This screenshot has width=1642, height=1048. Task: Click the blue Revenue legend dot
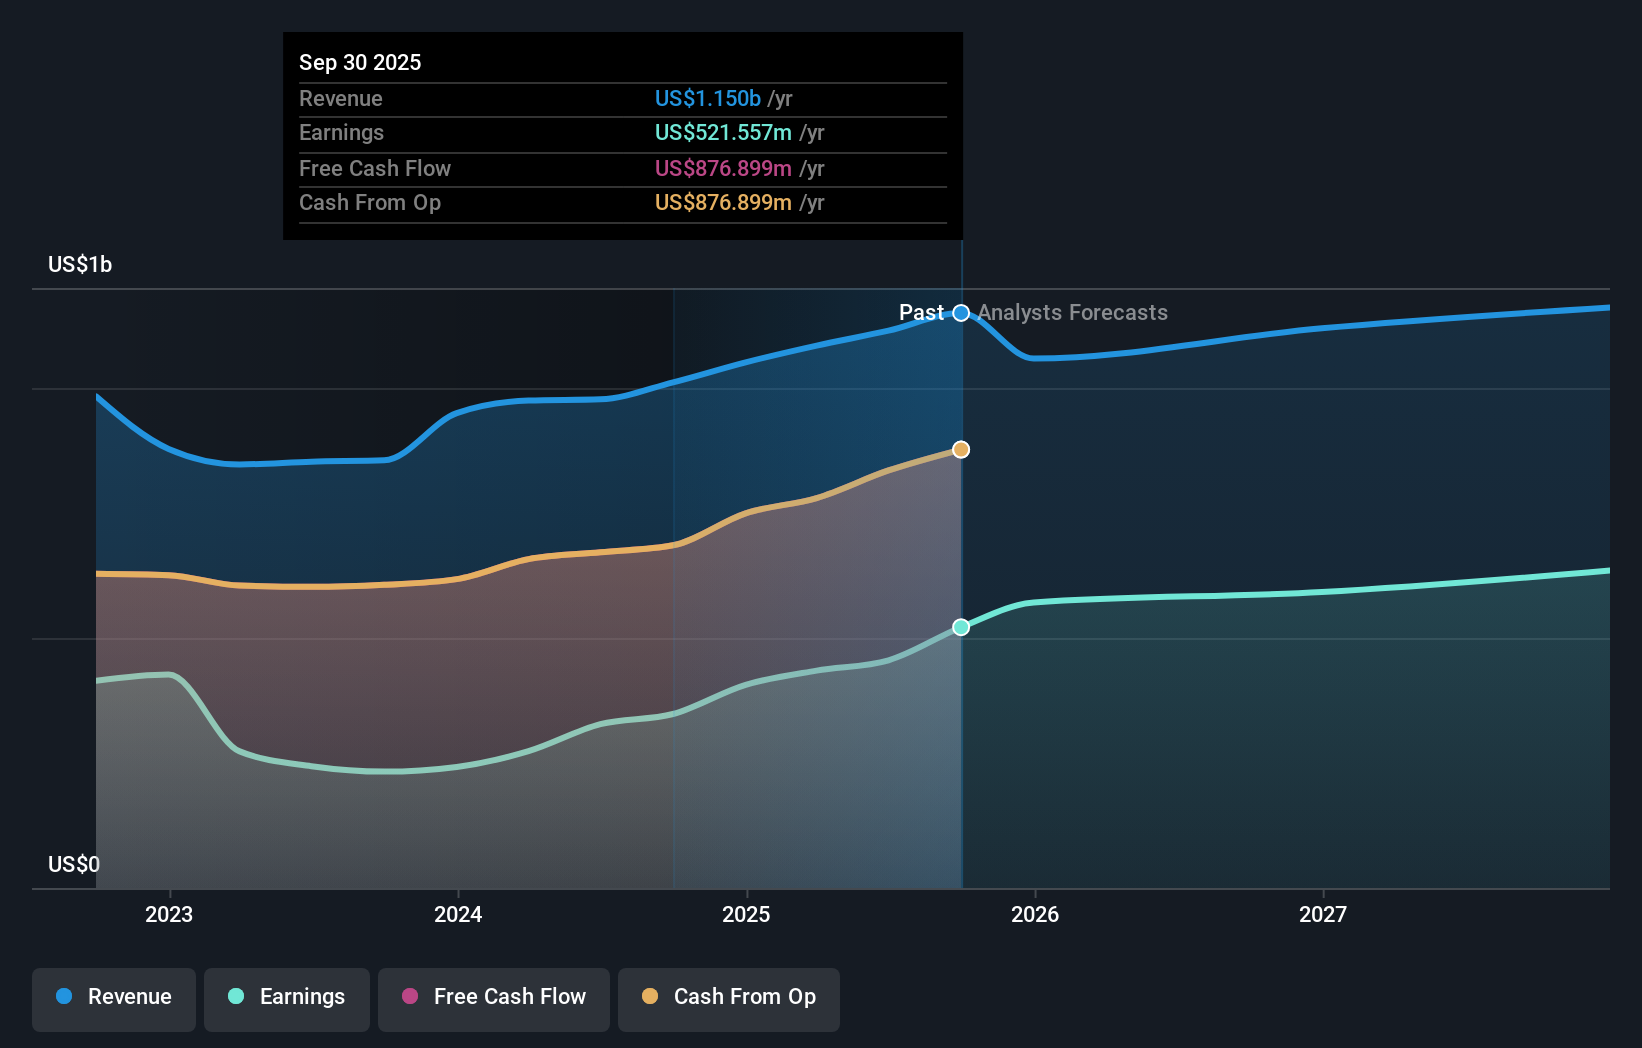62,997
